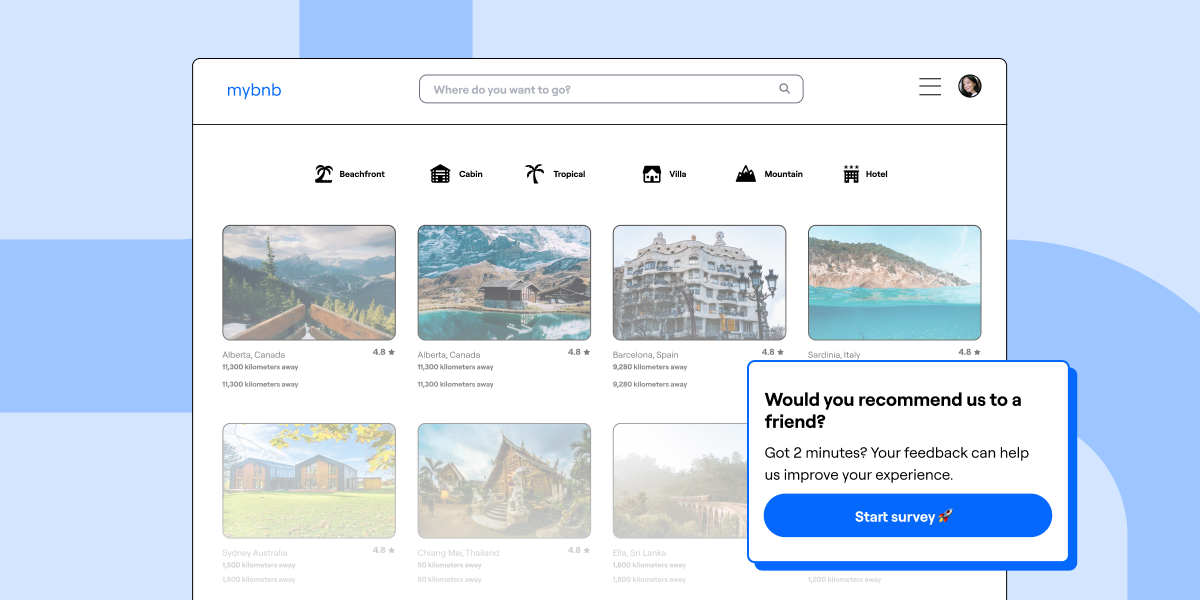Open the profile avatar menu
This screenshot has height=600, width=1200.
click(x=970, y=86)
